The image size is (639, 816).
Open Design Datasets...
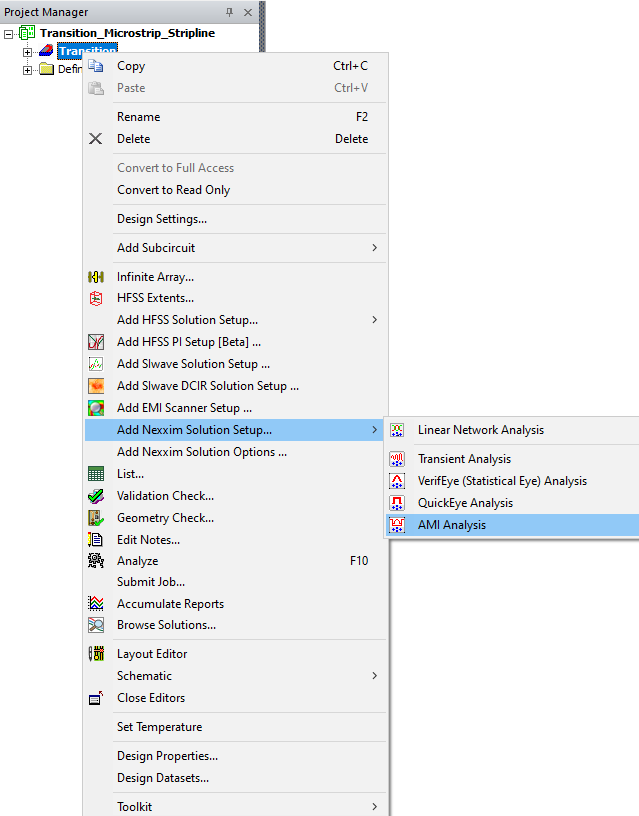[235, 778]
